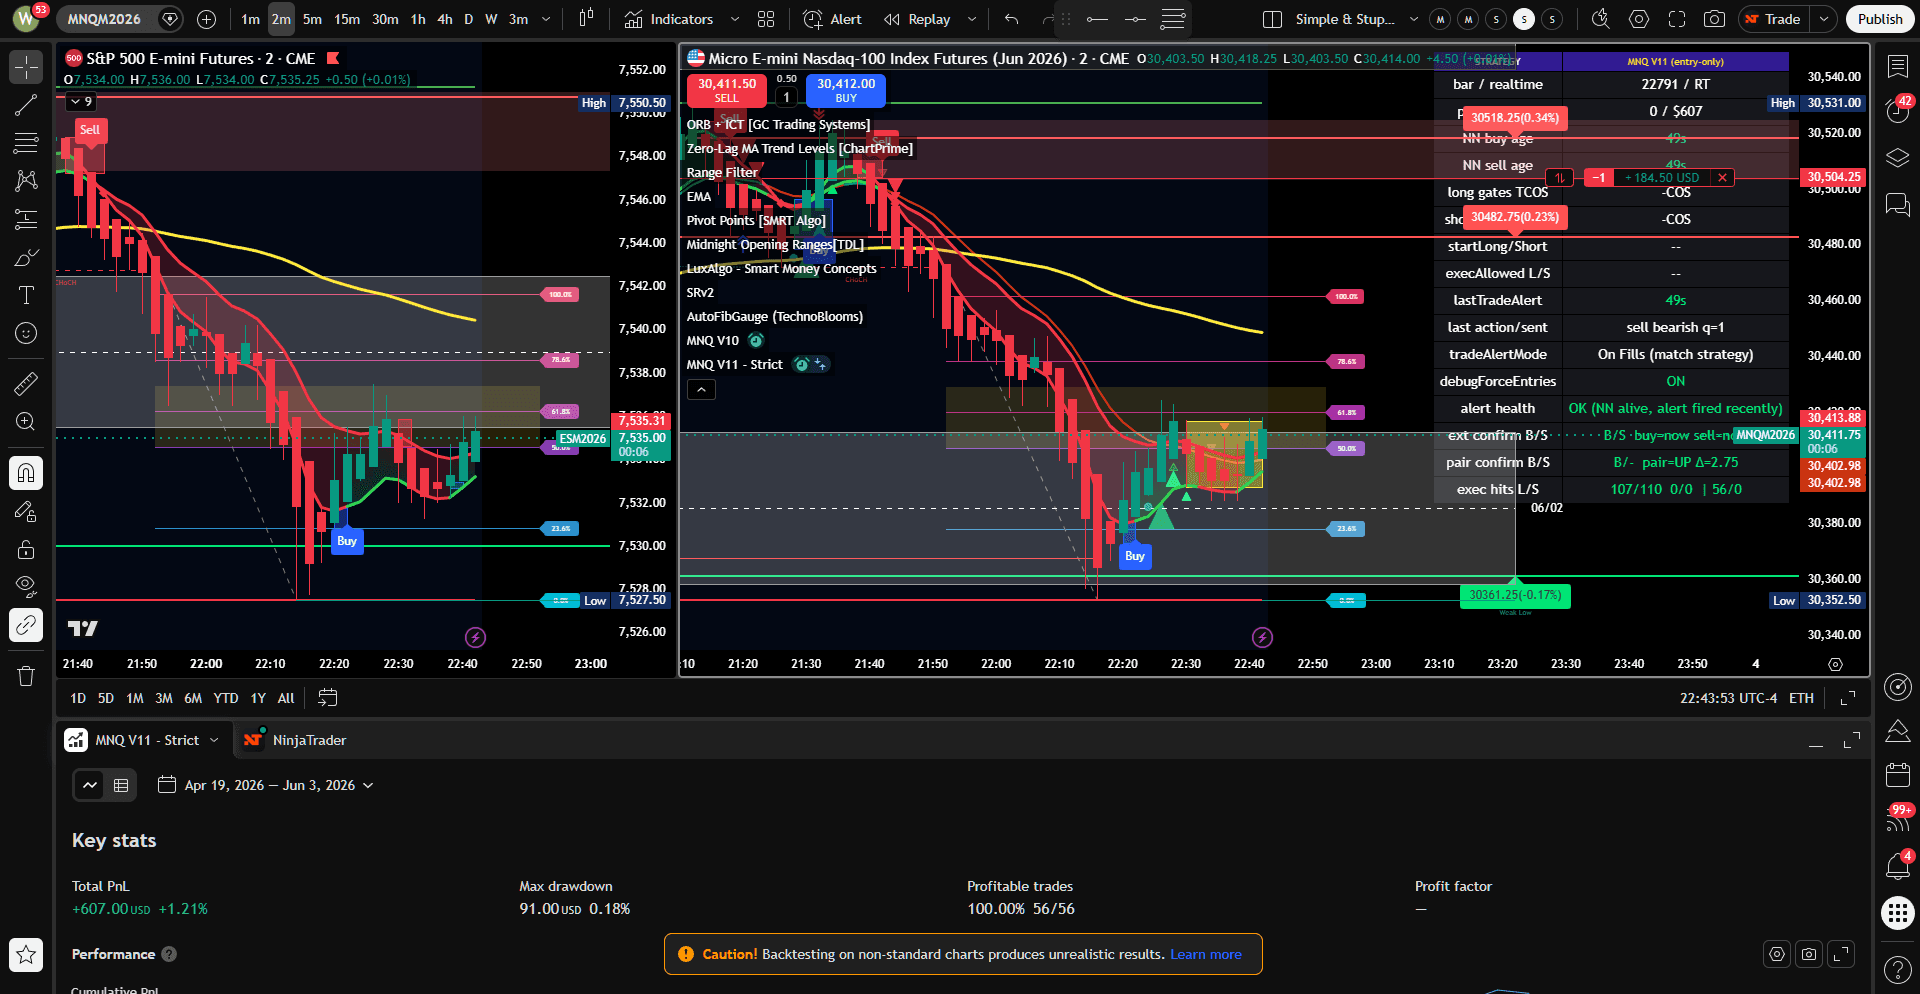Expand the timeframe interval dropdown
This screenshot has height=994, width=1920.
pos(546,19)
